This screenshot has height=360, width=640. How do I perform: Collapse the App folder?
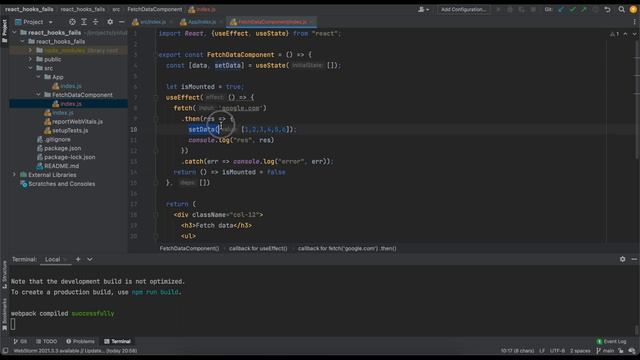(38, 77)
